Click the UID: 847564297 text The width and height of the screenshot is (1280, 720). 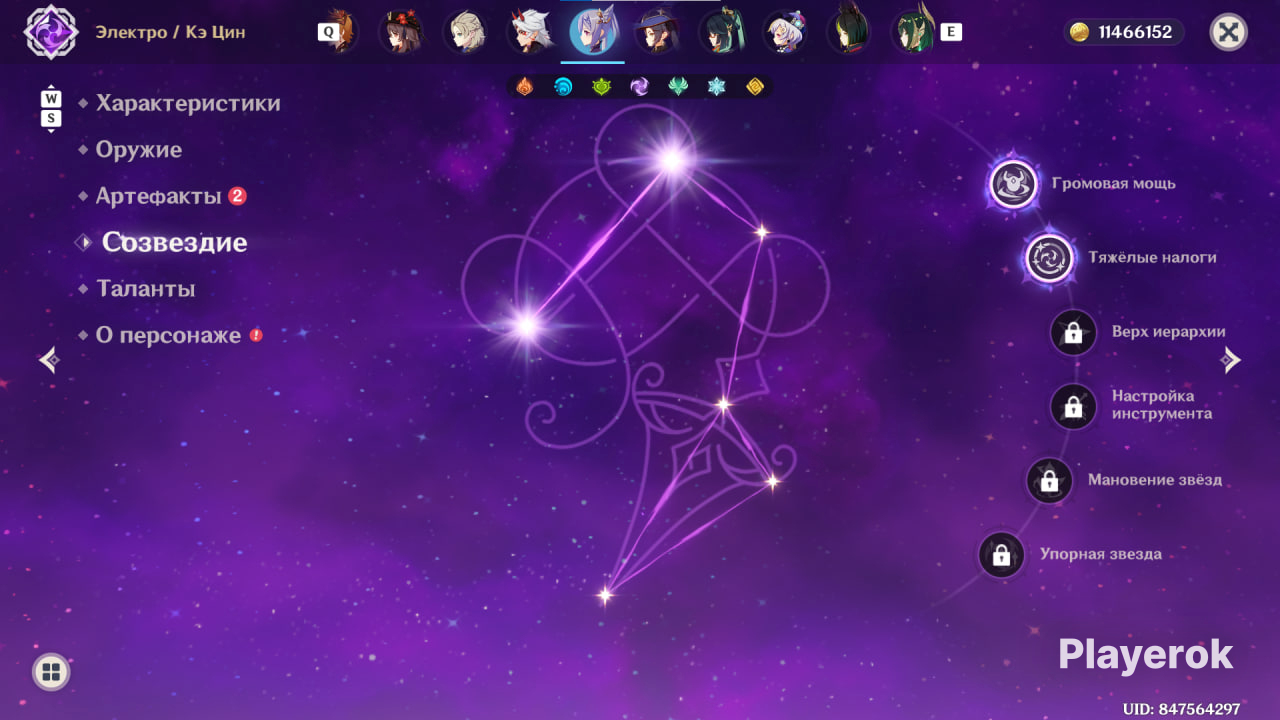coord(1181,709)
